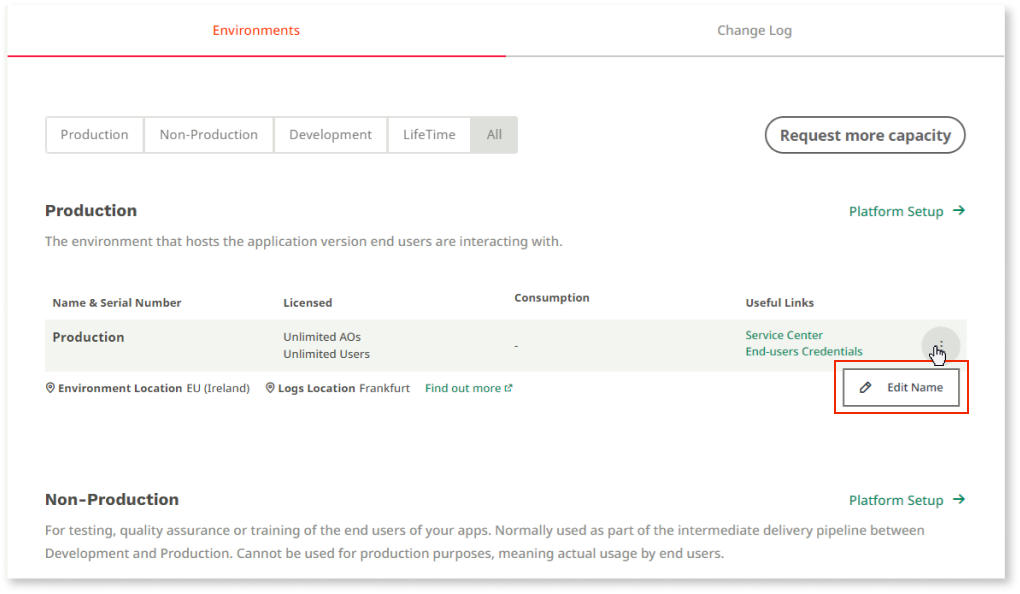Click the Request more capacity button
Screen dimensions: 1020x594
tap(864, 134)
